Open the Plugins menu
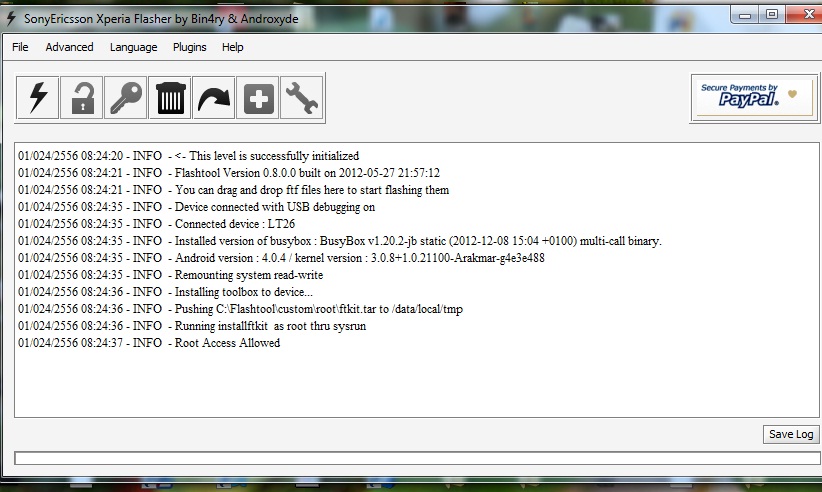Image resolution: width=822 pixels, height=492 pixels. coord(189,47)
